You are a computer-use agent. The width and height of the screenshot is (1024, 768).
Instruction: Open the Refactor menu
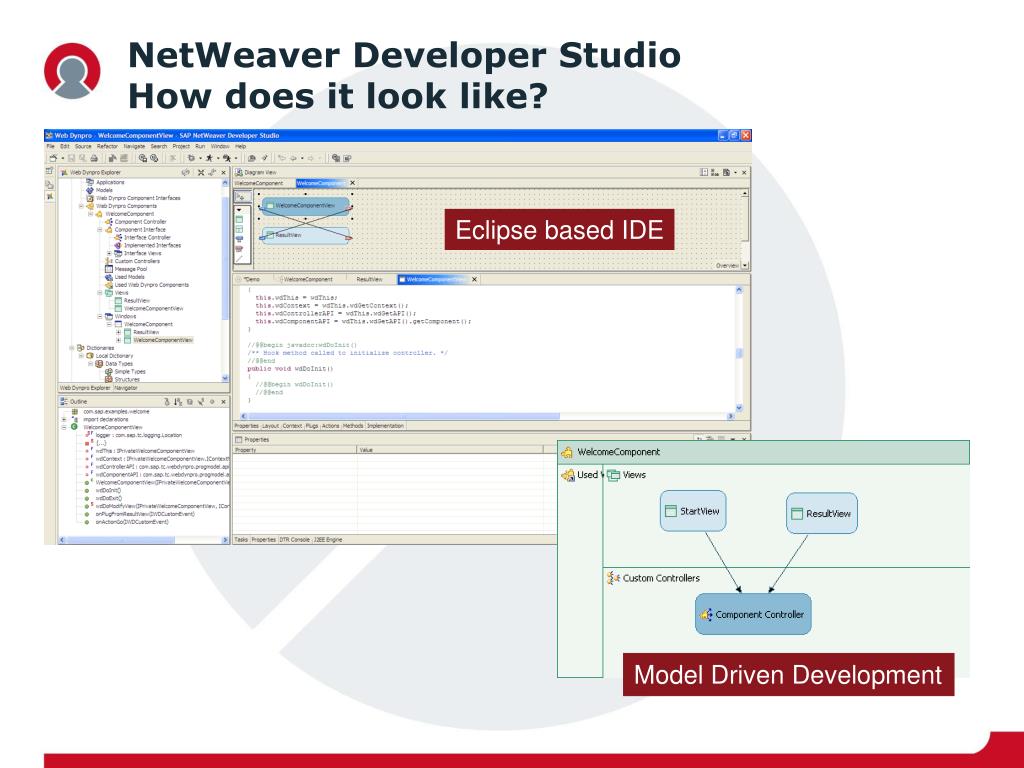coord(107,146)
